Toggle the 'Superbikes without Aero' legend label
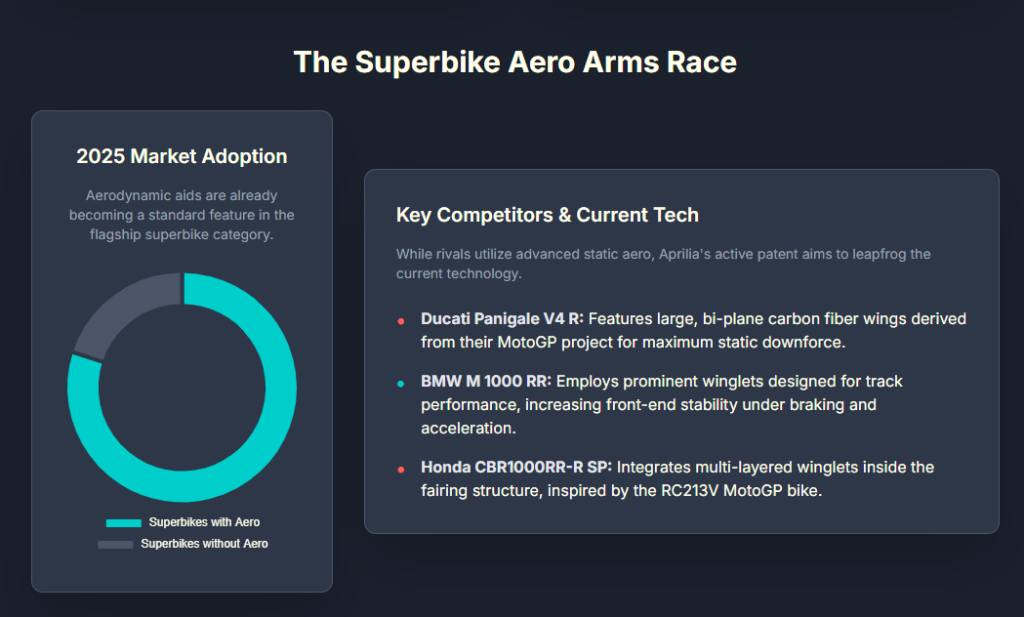 [204, 545]
